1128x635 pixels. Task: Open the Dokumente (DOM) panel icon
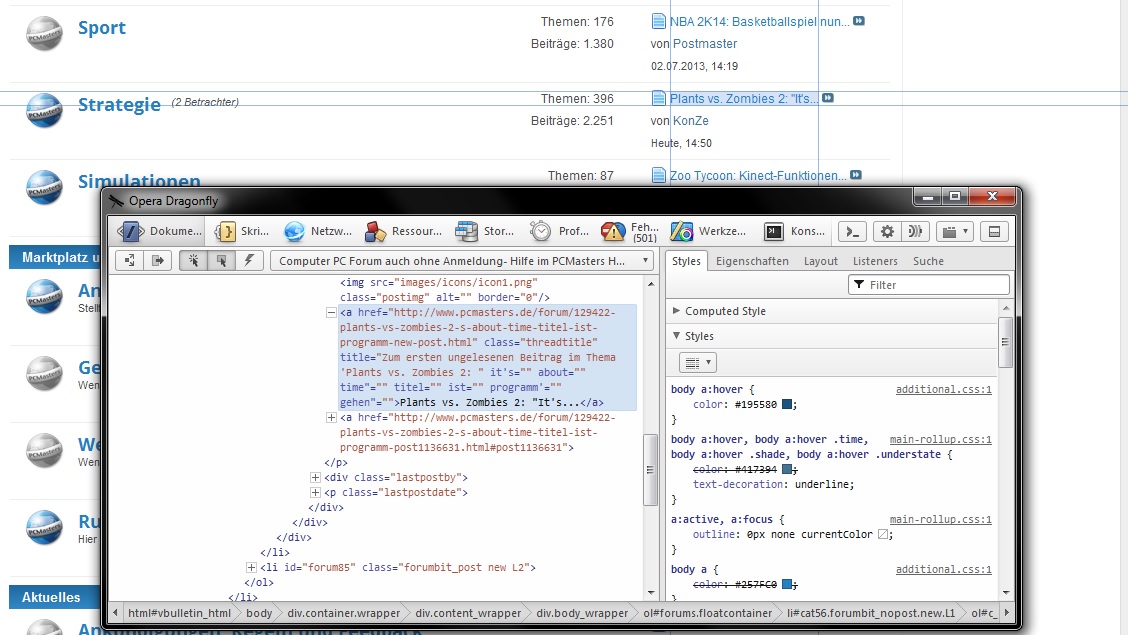131,231
